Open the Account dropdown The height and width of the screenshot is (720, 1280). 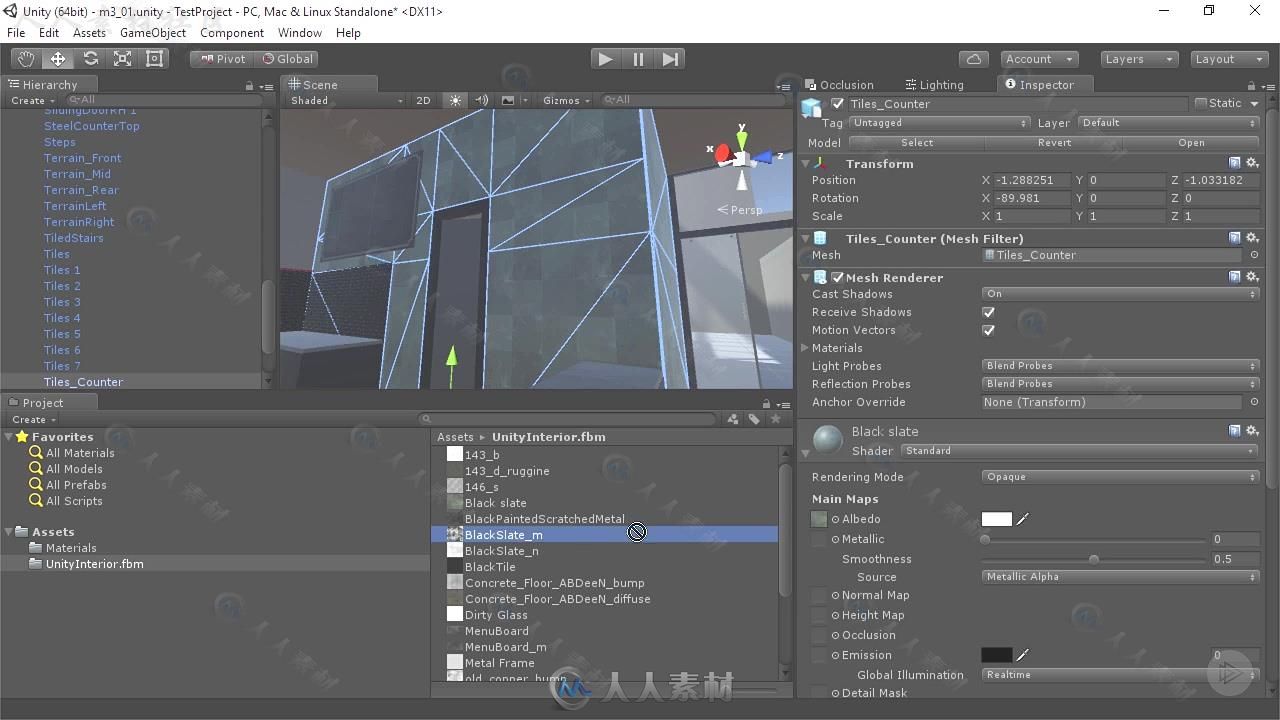[x=1037, y=59]
